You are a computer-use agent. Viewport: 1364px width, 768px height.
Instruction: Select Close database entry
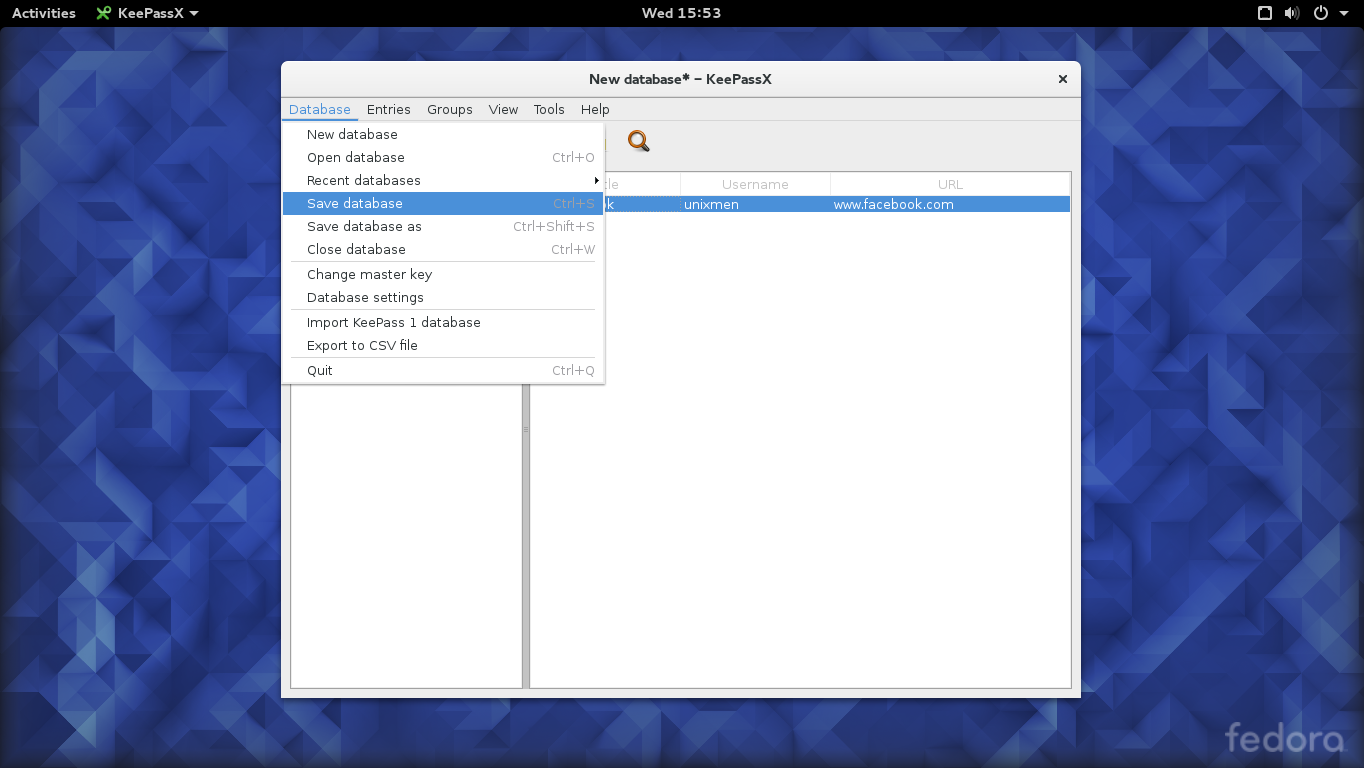443,249
